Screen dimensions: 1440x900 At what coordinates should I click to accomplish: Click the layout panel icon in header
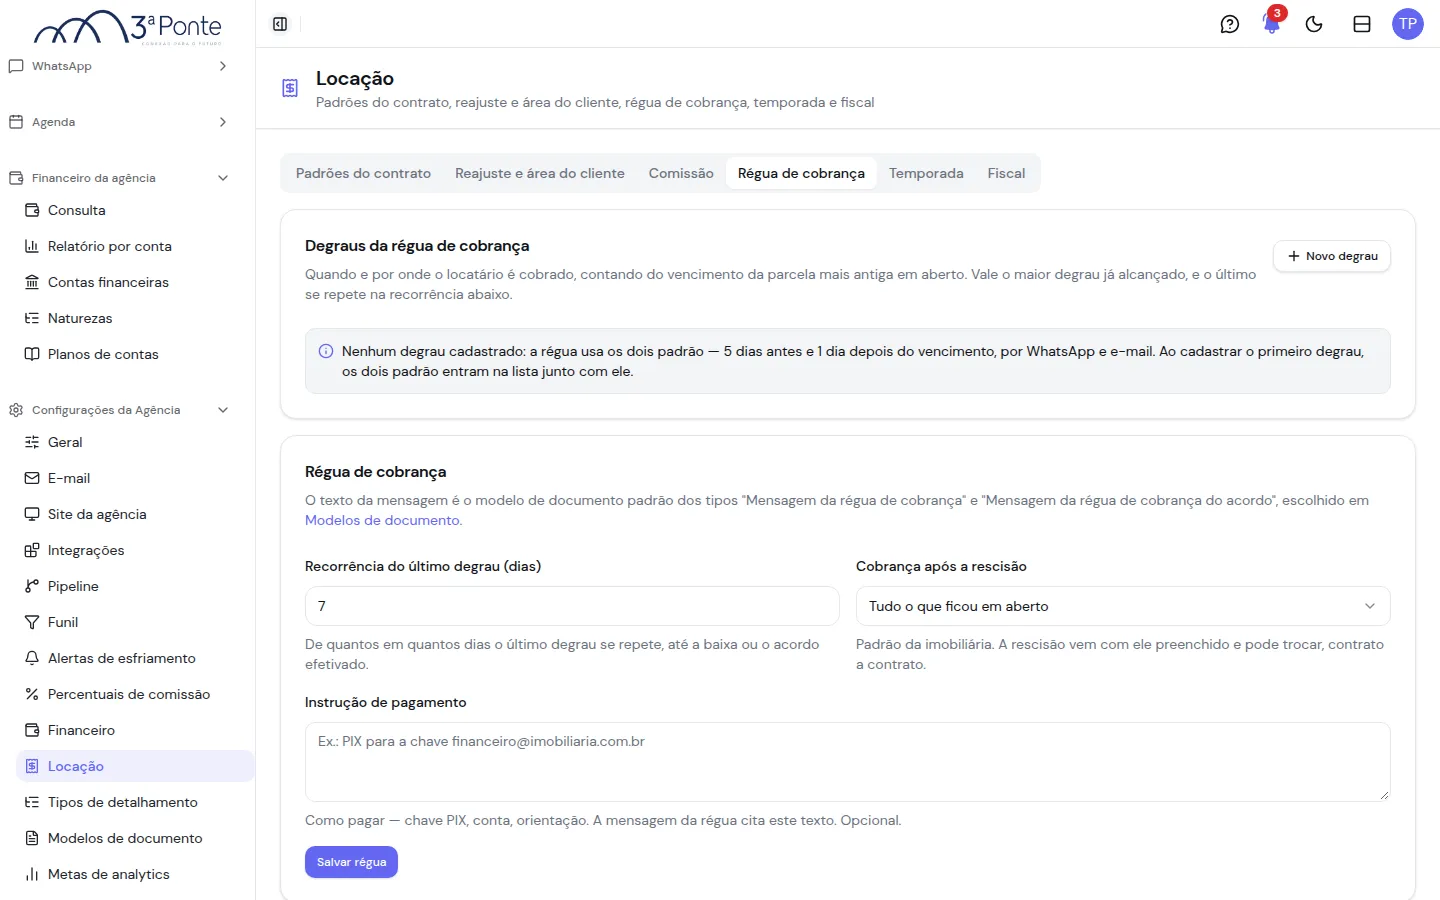click(1362, 24)
